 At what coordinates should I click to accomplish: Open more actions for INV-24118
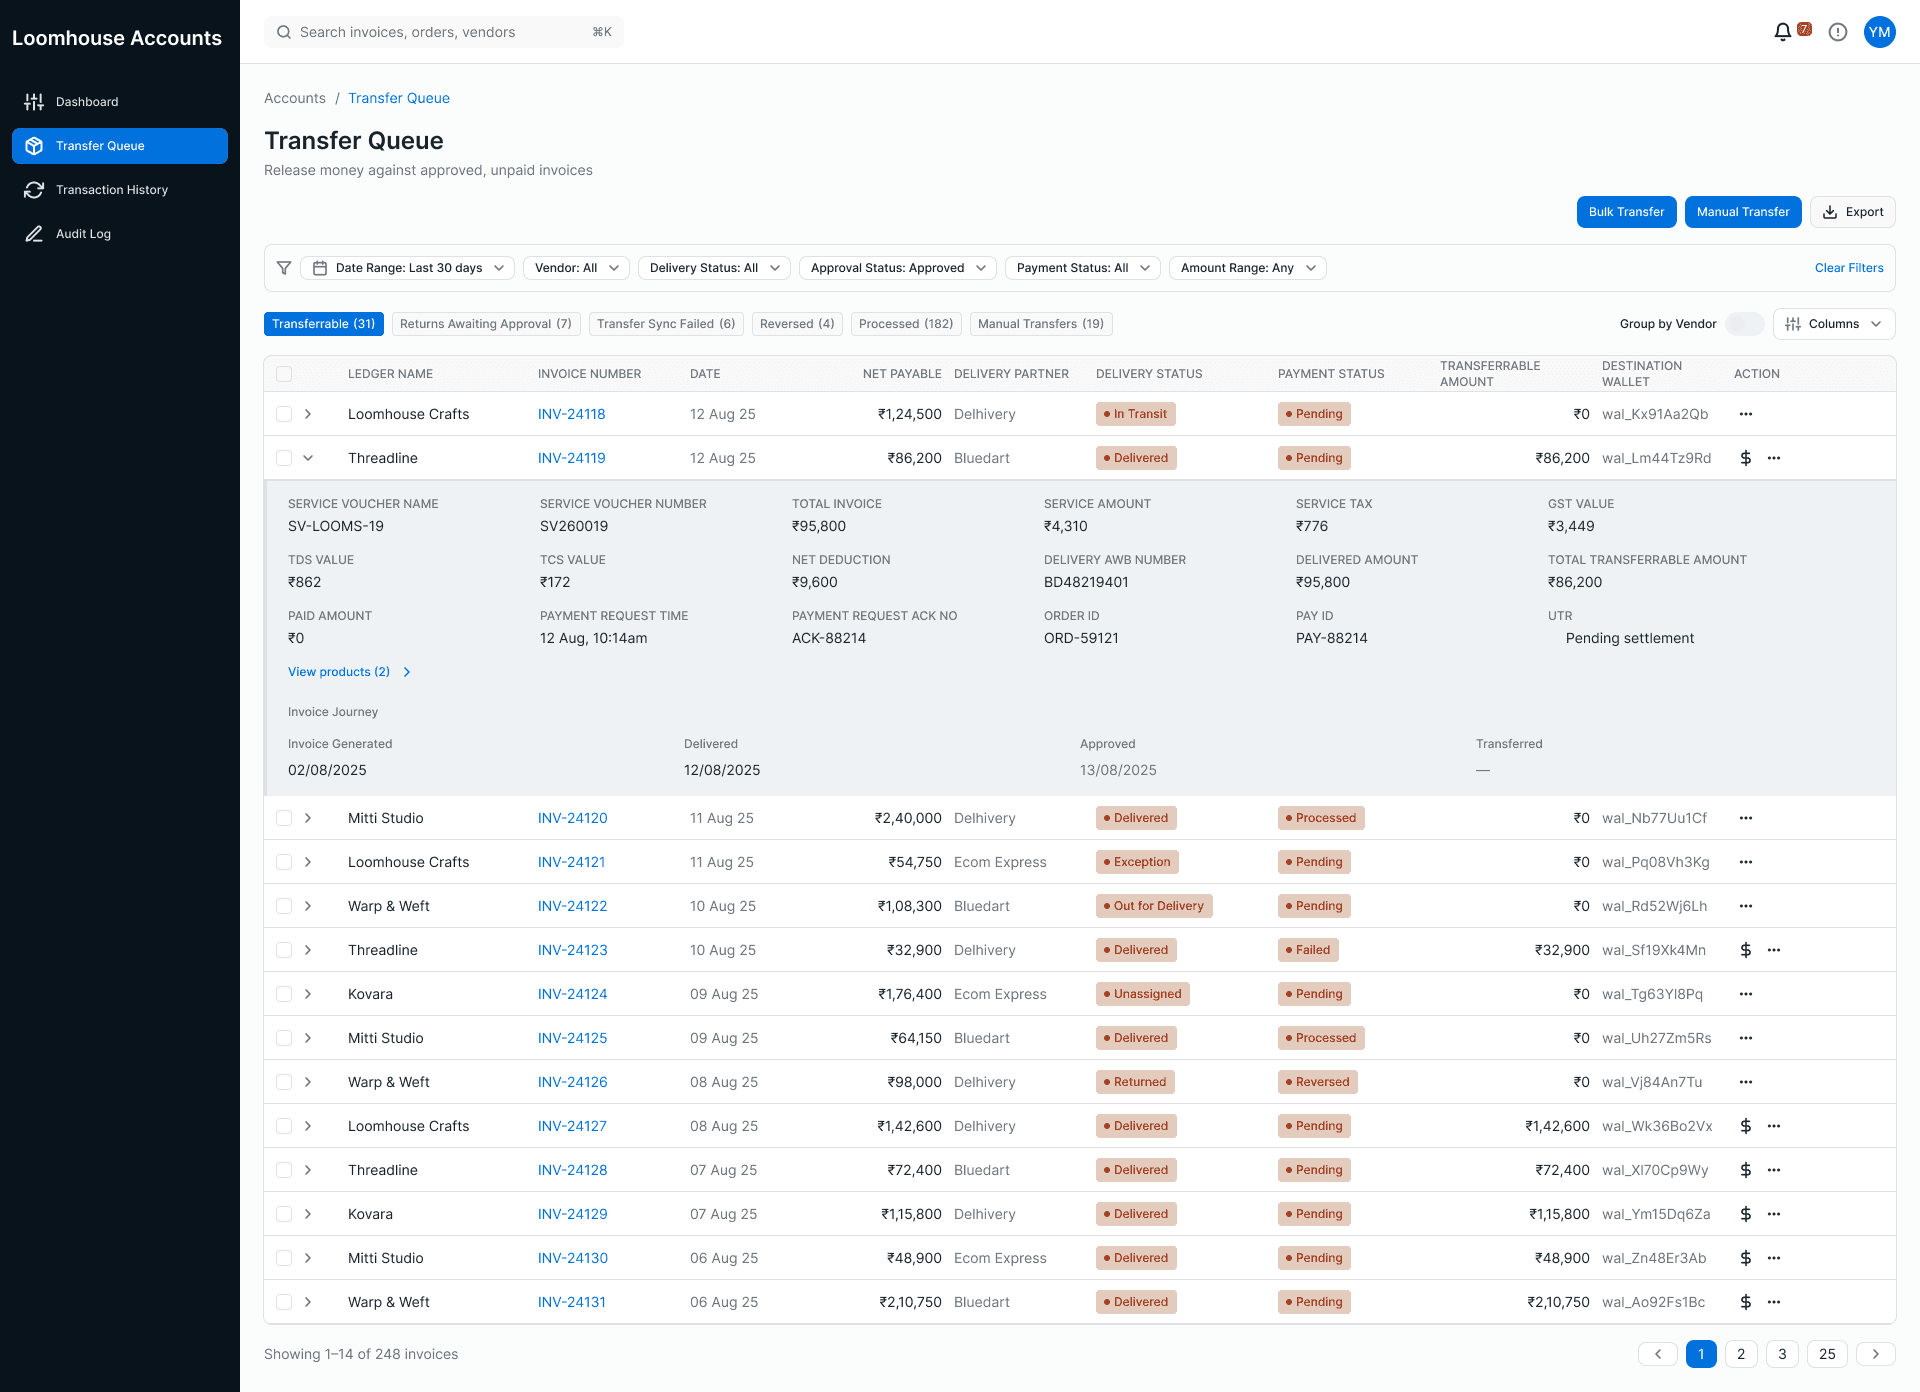[x=1745, y=414]
